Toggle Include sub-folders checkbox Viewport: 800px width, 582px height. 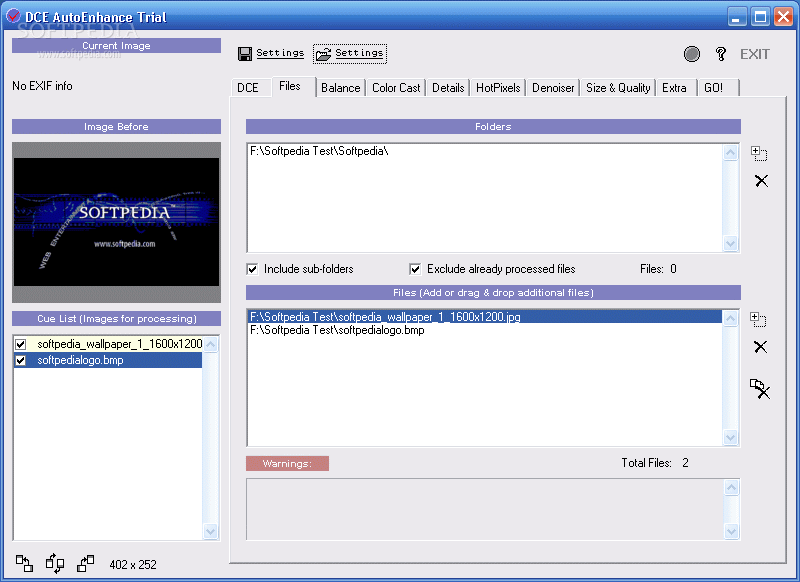tap(252, 269)
